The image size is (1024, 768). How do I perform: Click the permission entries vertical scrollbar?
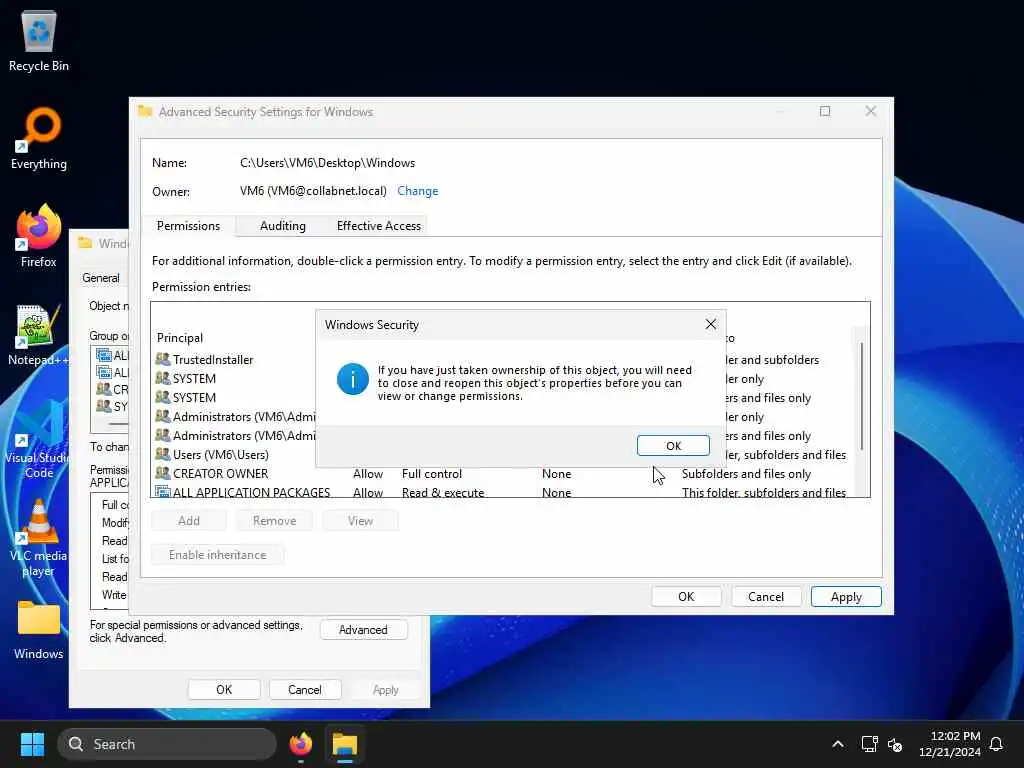(x=862, y=398)
